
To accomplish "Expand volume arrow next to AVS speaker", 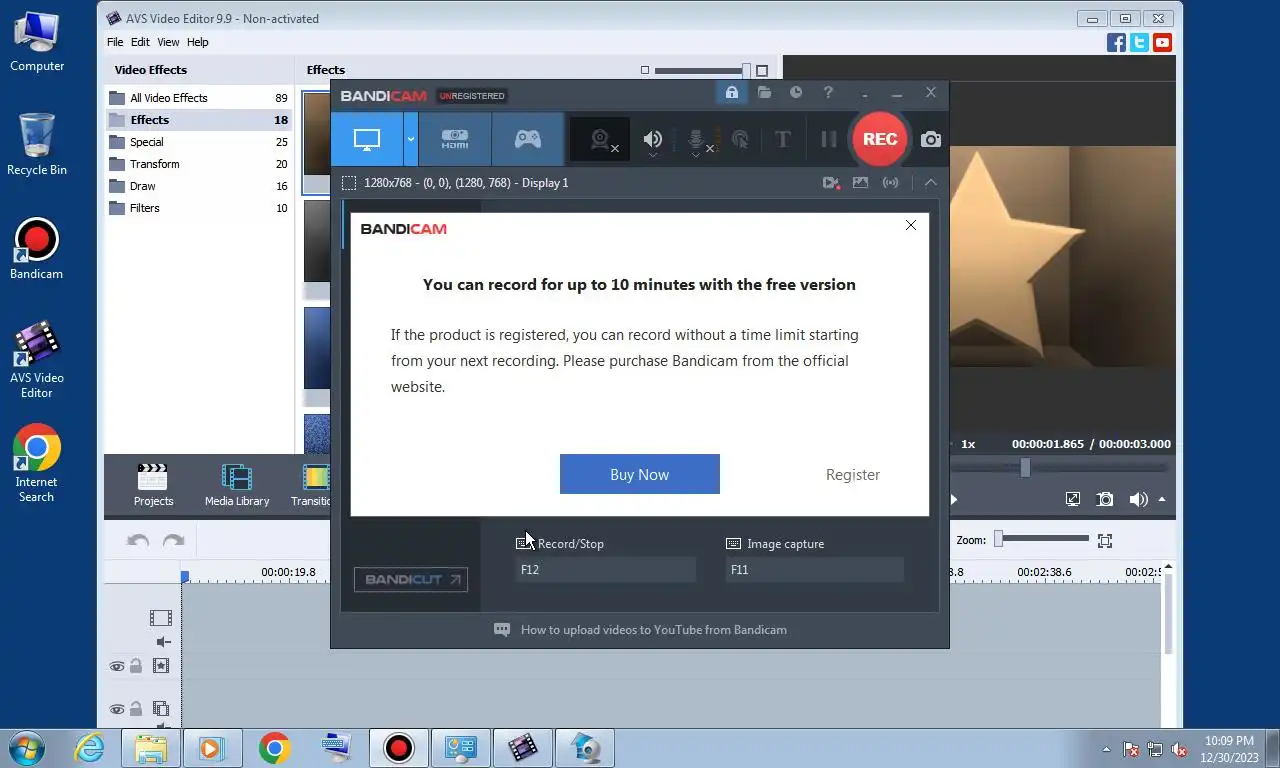I will point(1162,499).
